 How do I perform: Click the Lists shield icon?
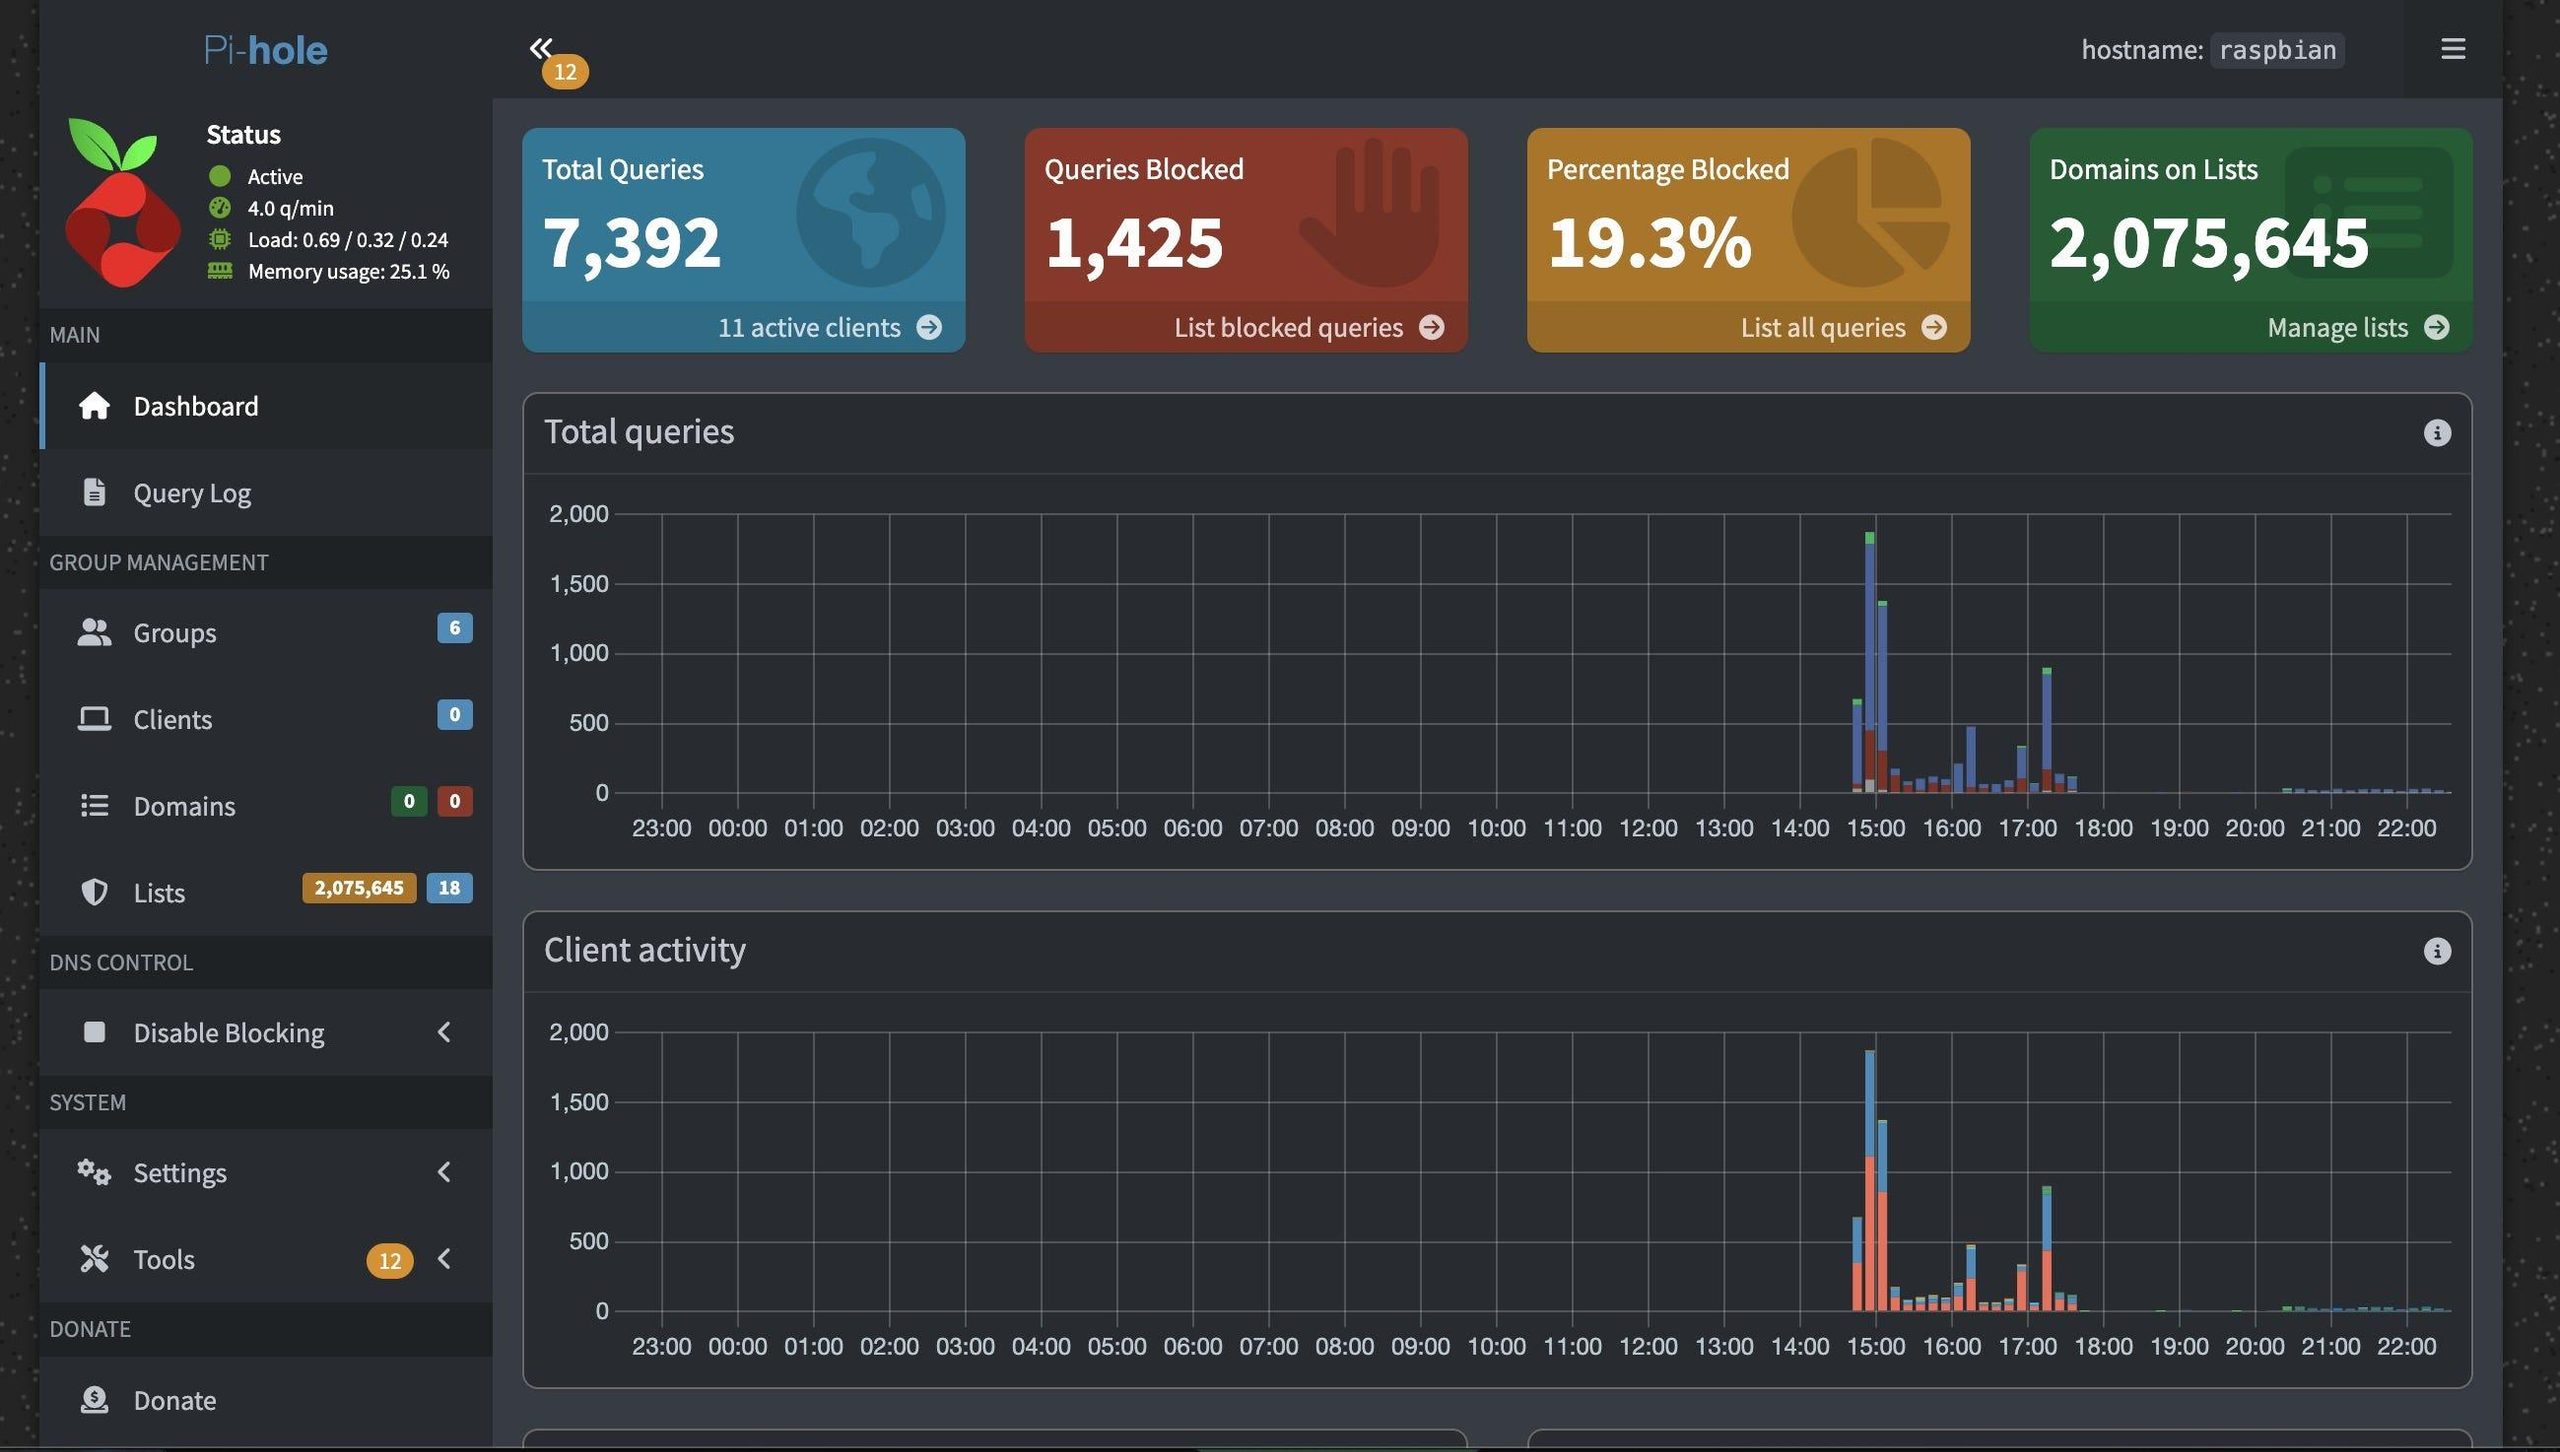coord(94,892)
